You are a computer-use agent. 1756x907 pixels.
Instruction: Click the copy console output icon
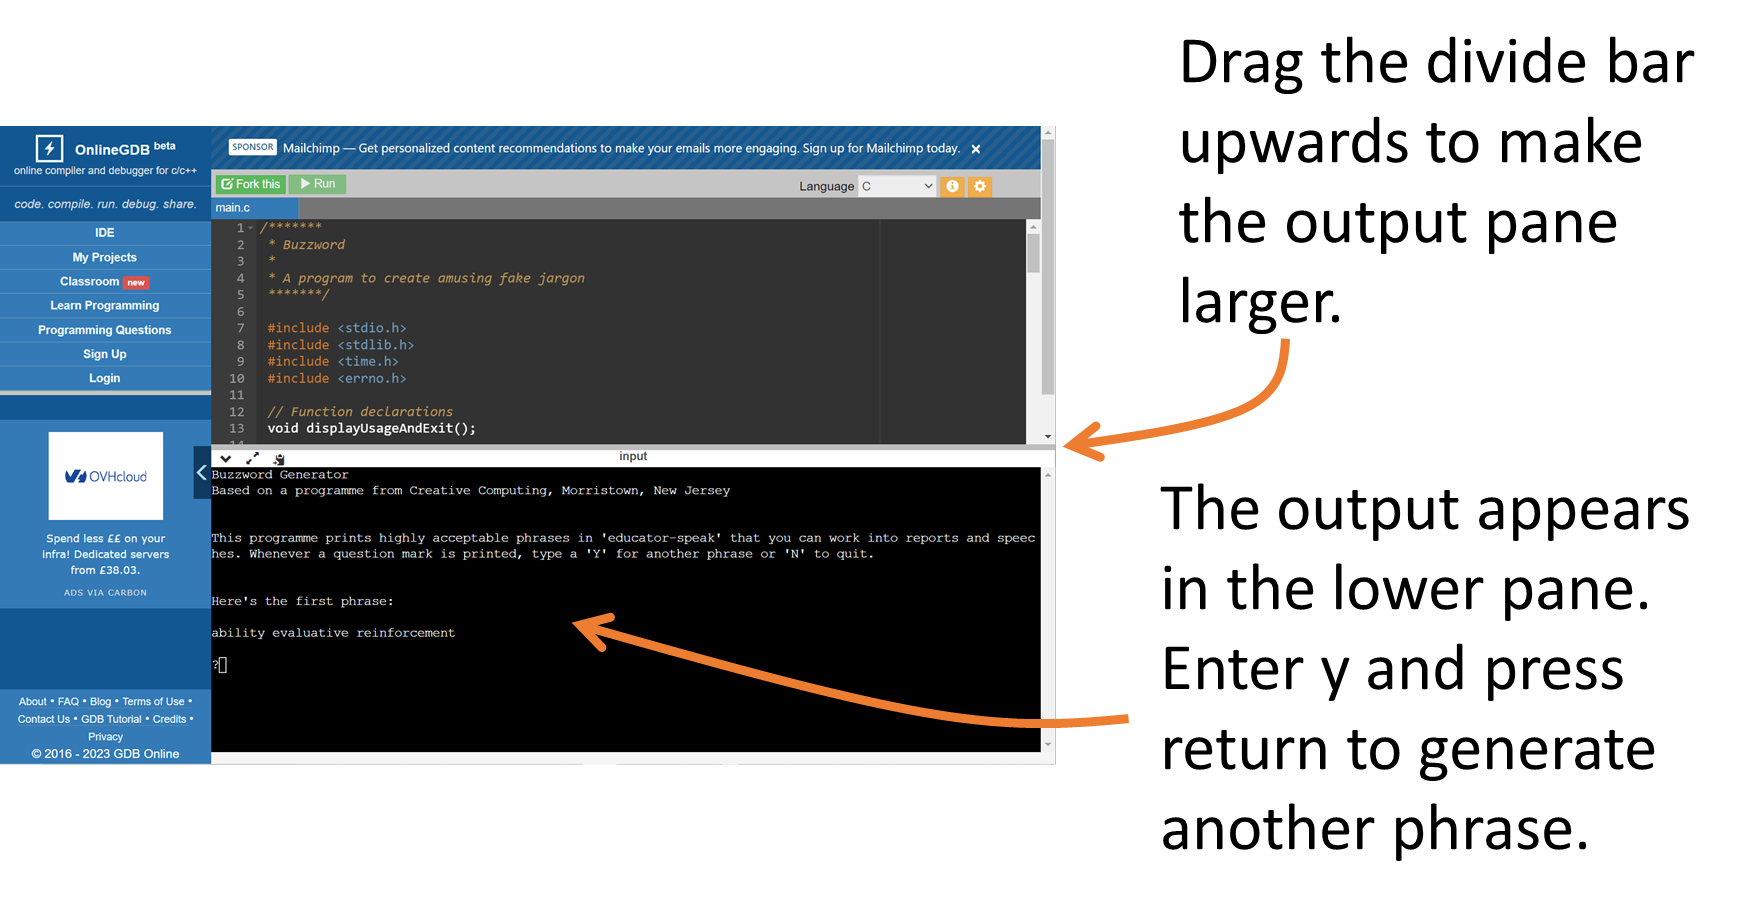click(279, 458)
